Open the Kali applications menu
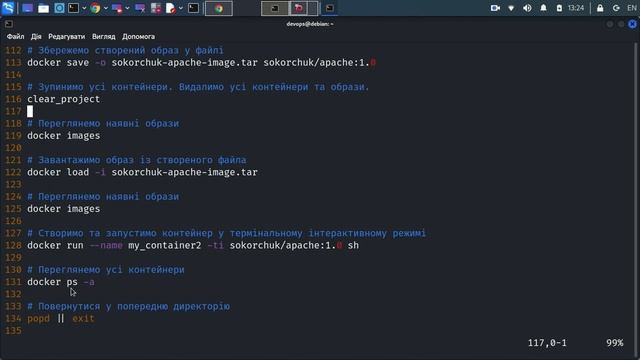 point(8,8)
